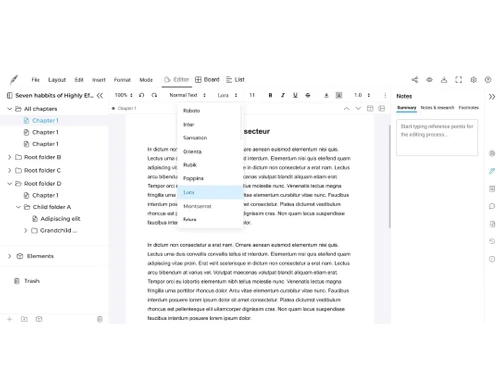This screenshot has width=500, height=375.
Task: Click the redo arrow icon
Action: 154,95
